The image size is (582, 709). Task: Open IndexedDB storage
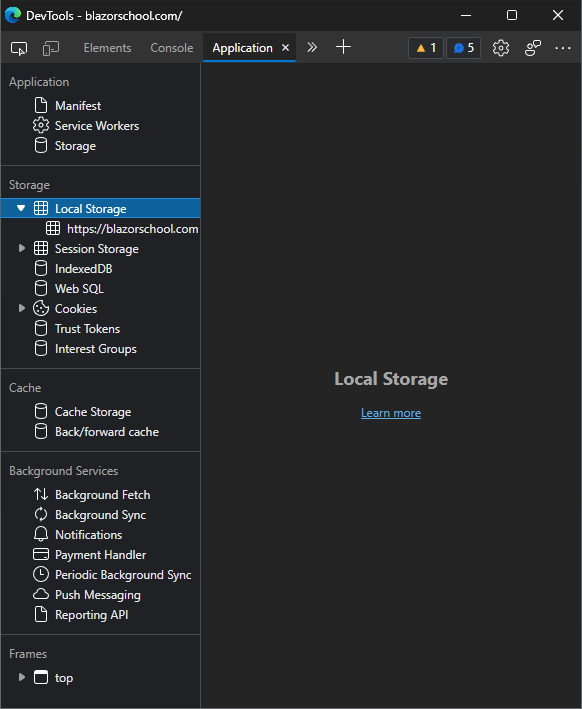[83, 269]
